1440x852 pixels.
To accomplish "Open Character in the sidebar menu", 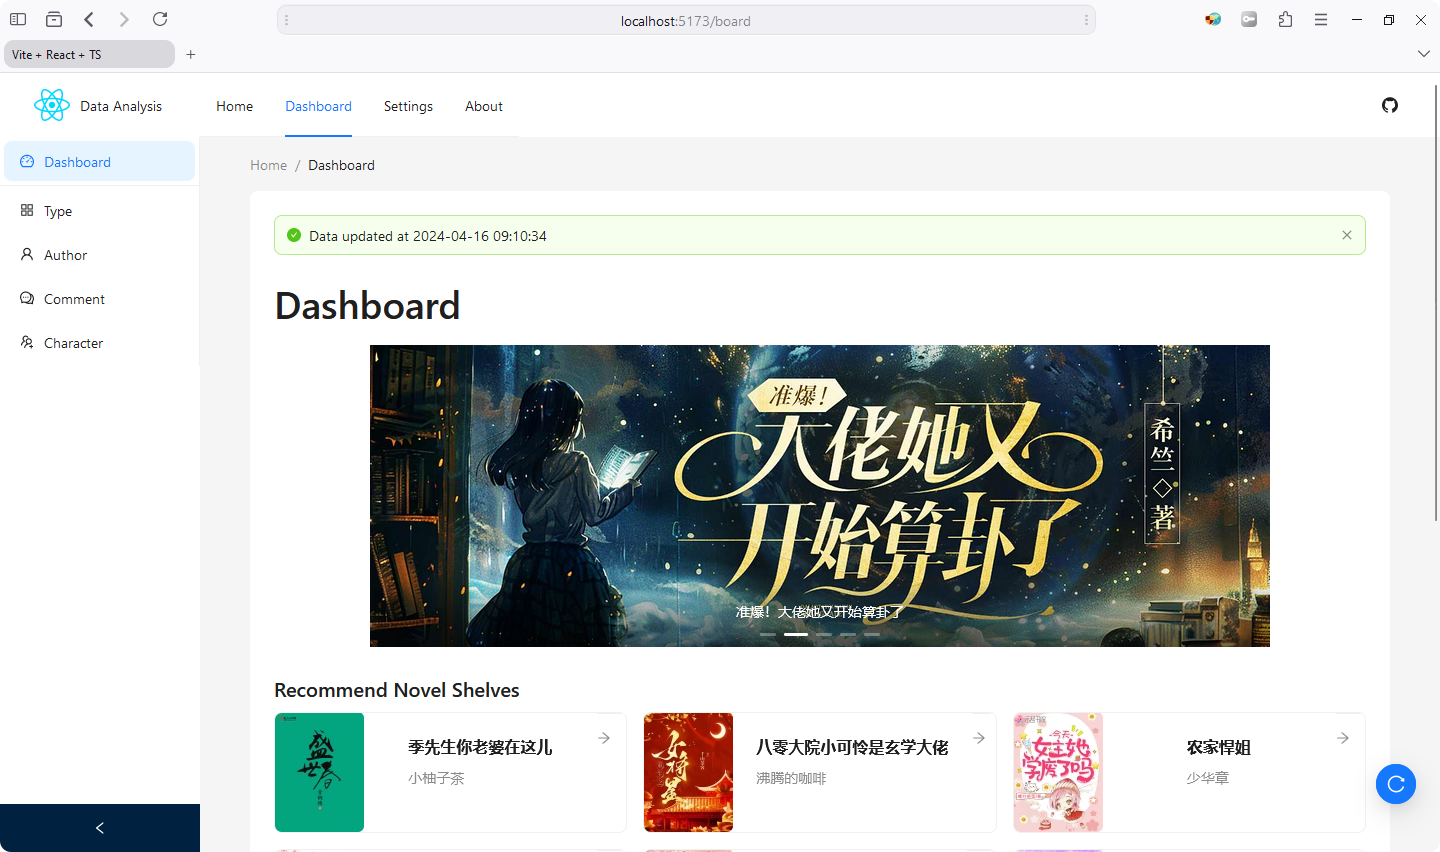I will [99, 343].
